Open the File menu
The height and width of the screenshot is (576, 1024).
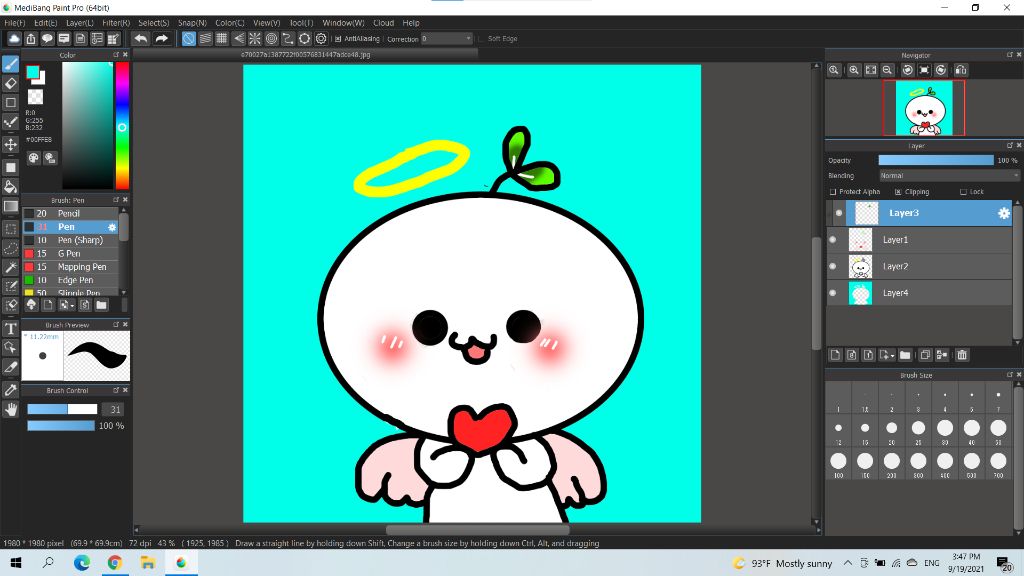(14, 23)
